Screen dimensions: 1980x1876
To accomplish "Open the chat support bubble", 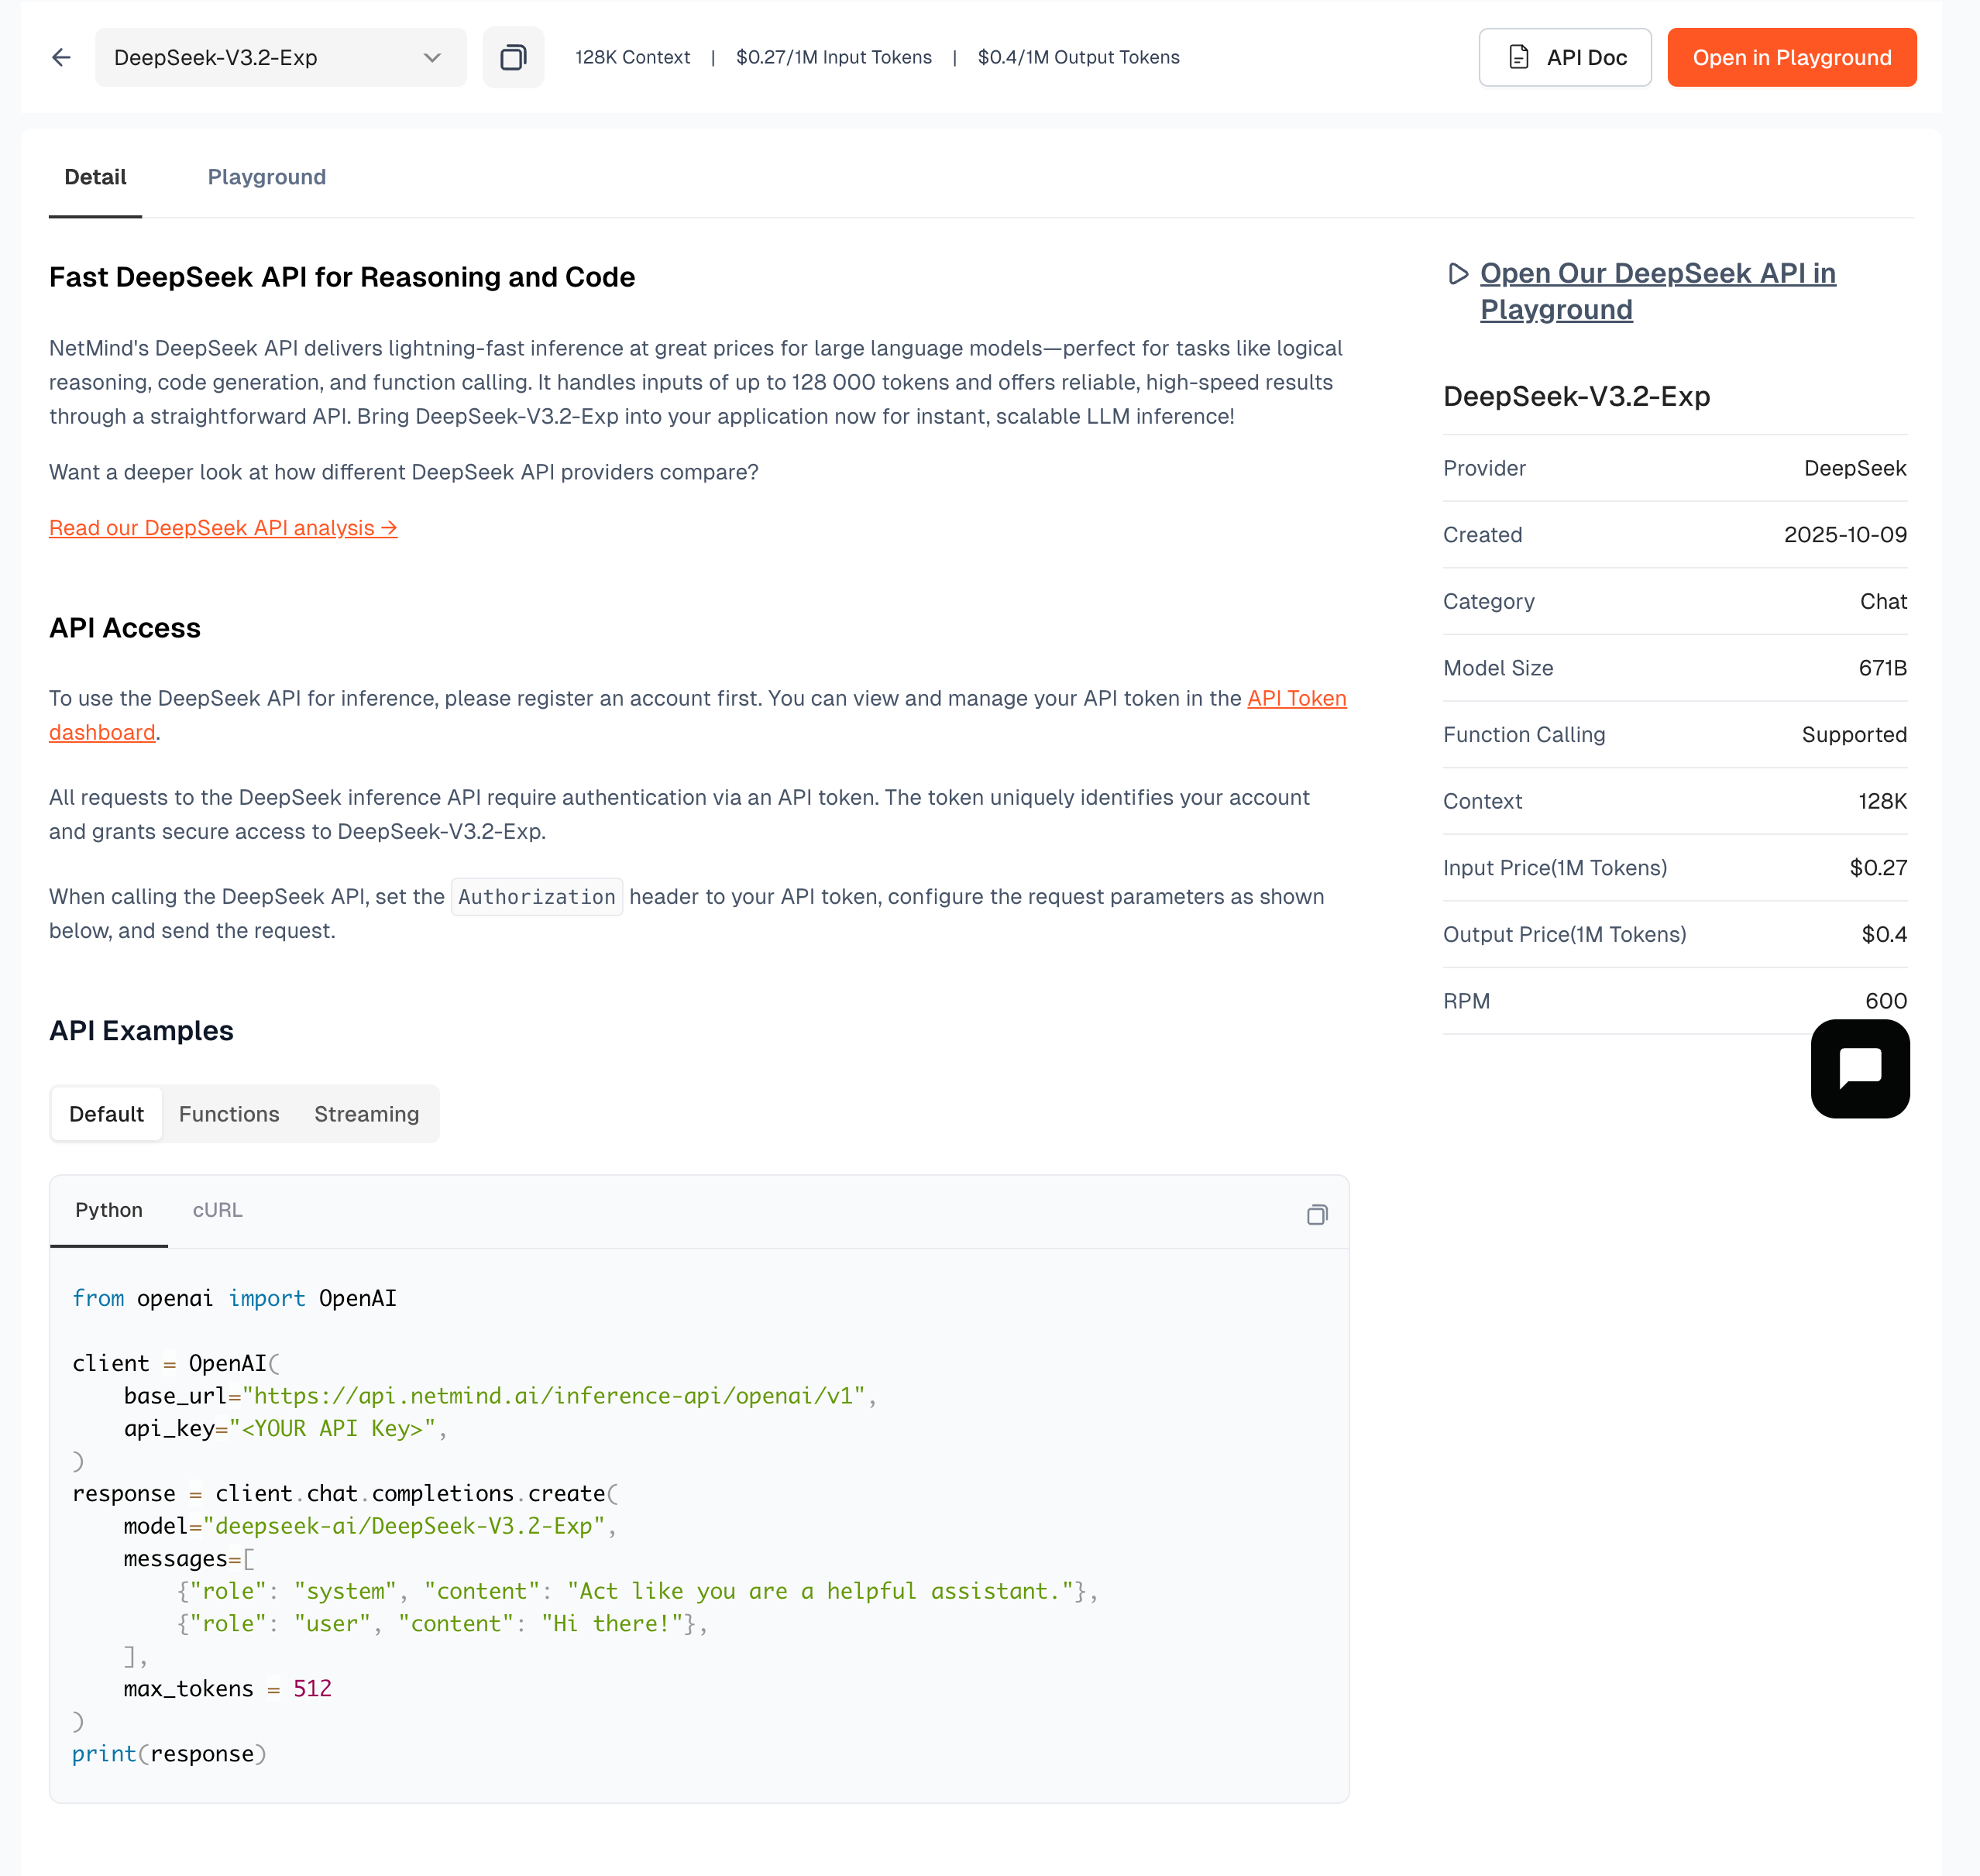I will pyautogui.click(x=1859, y=1068).
